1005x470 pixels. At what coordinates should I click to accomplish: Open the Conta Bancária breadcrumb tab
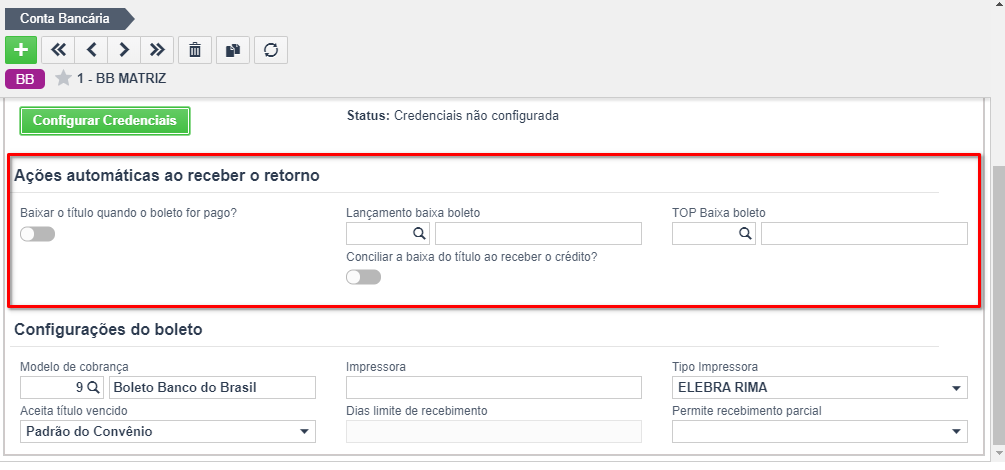coord(69,19)
